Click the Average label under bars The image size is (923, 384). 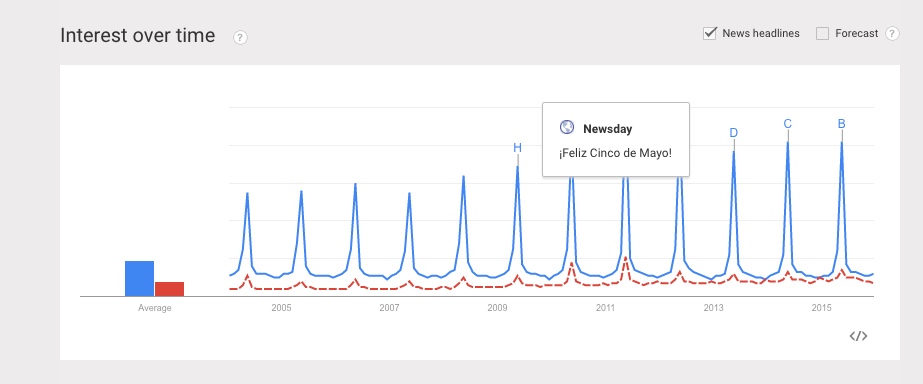(x=155, y=308)
